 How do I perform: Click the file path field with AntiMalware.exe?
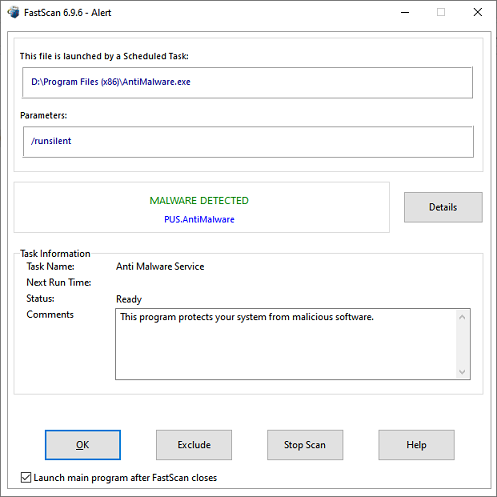pos(247,82)
